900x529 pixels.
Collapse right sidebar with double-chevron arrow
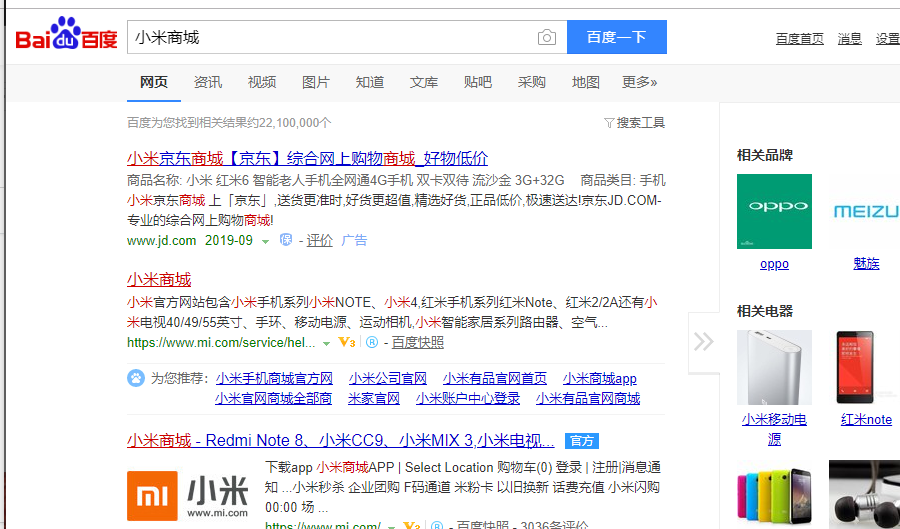[704, 341]
